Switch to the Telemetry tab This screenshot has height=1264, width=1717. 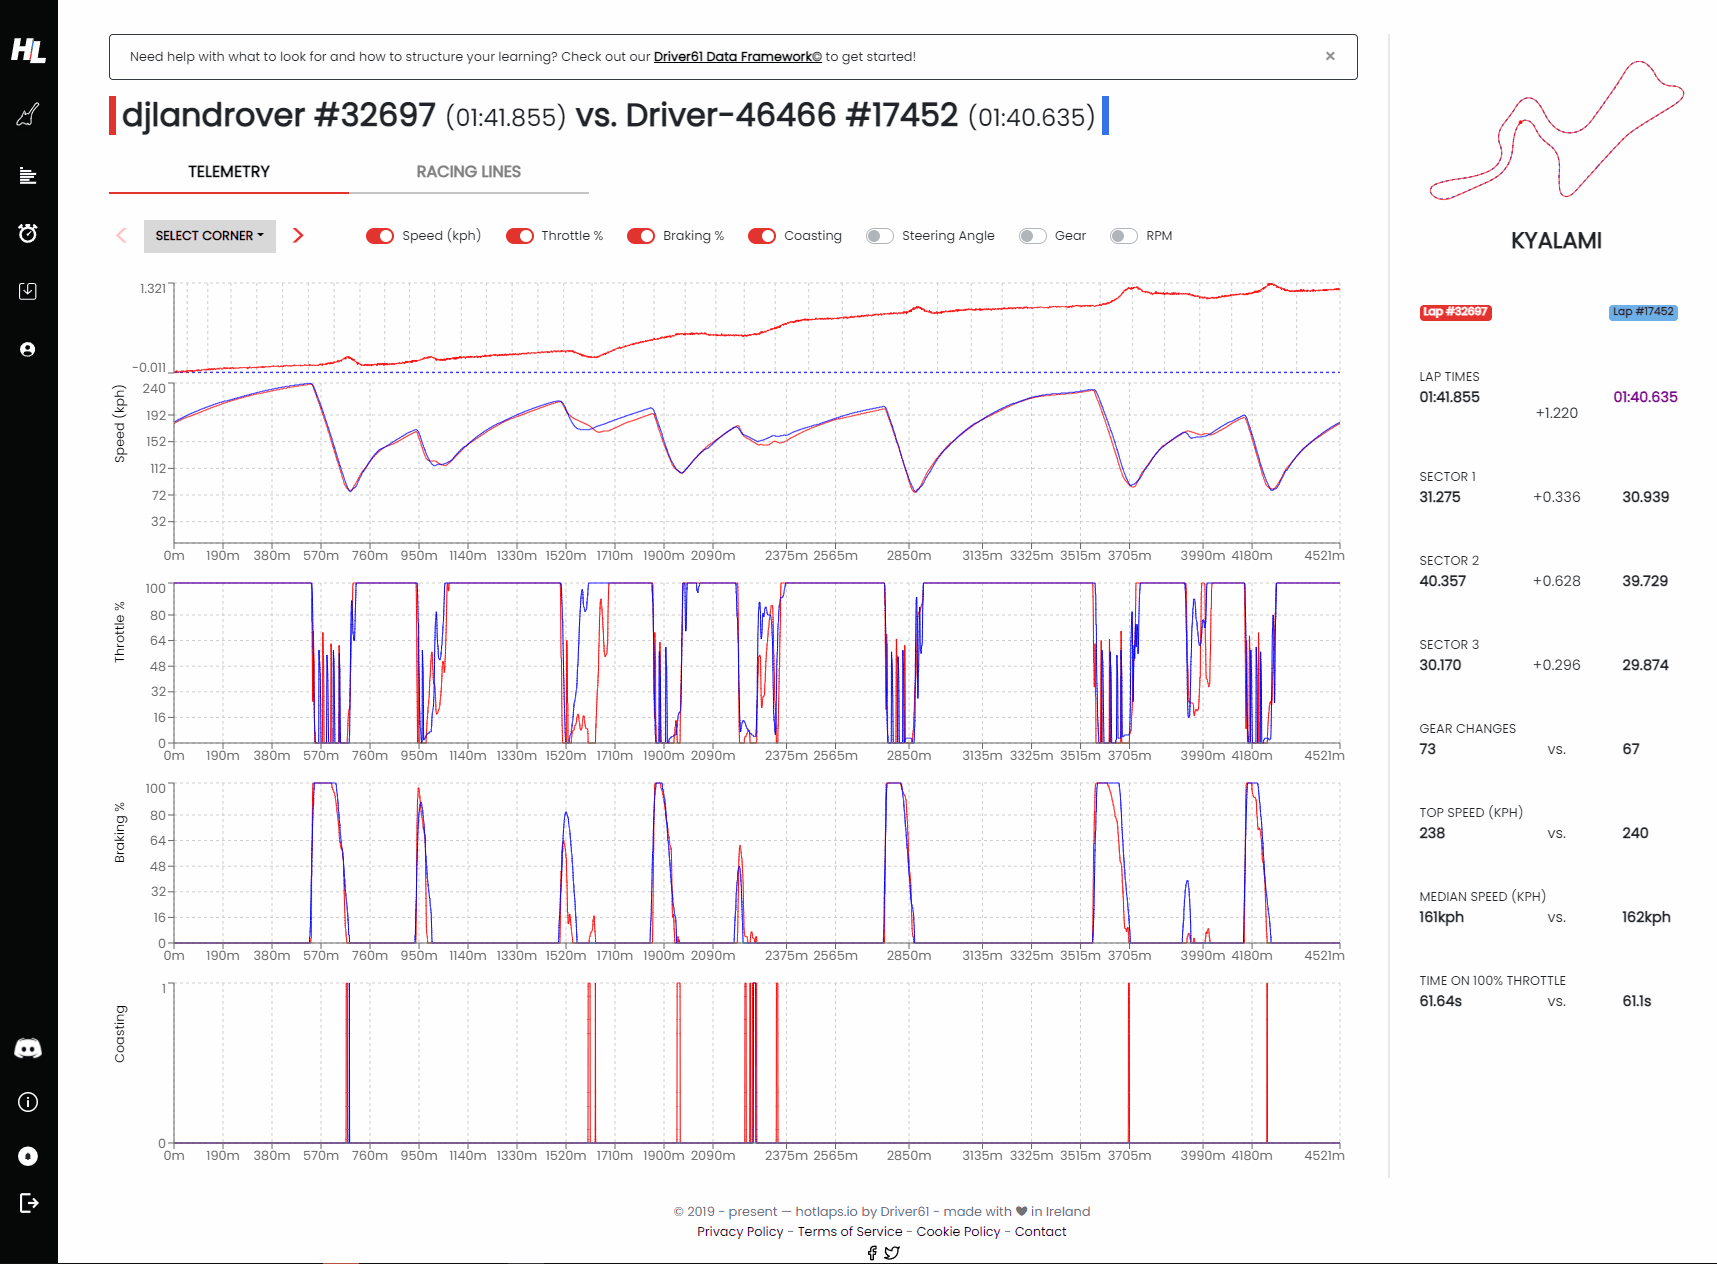pos(229,172)
